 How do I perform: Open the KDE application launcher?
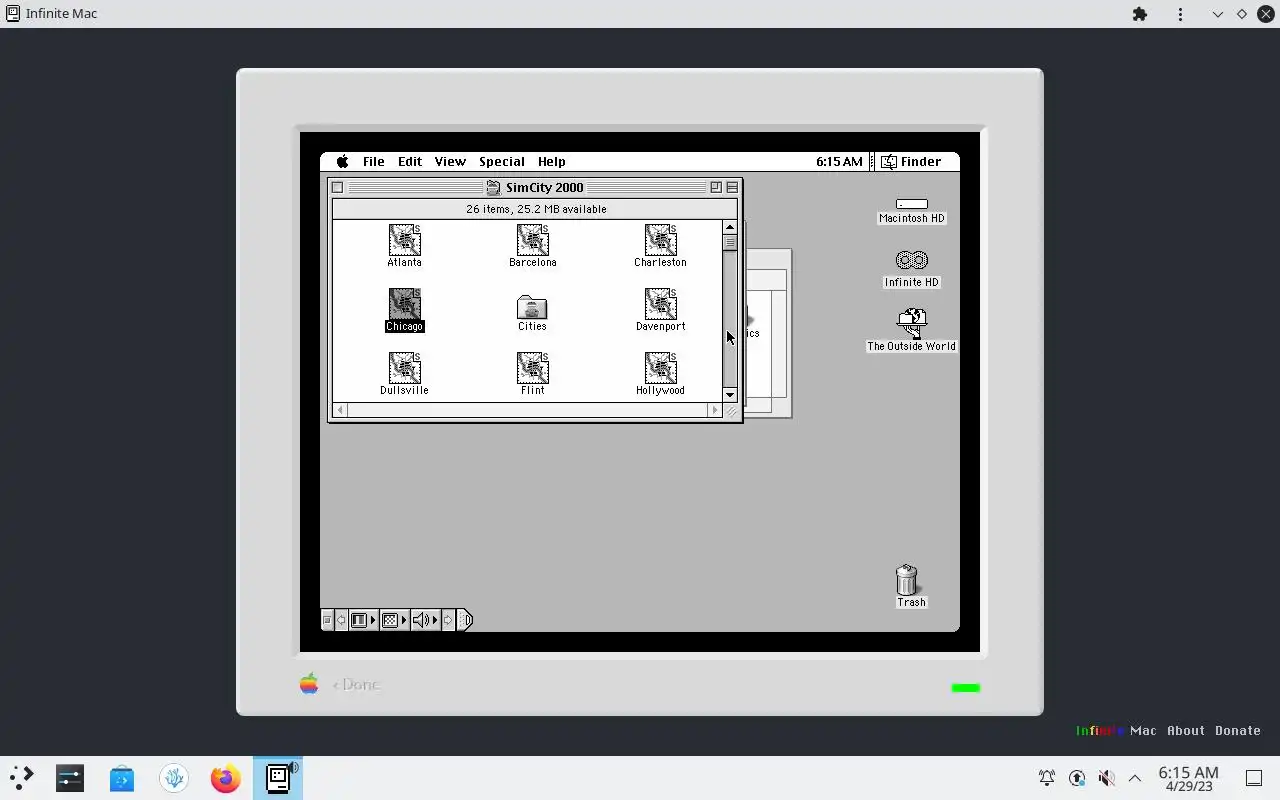point(22,778)
